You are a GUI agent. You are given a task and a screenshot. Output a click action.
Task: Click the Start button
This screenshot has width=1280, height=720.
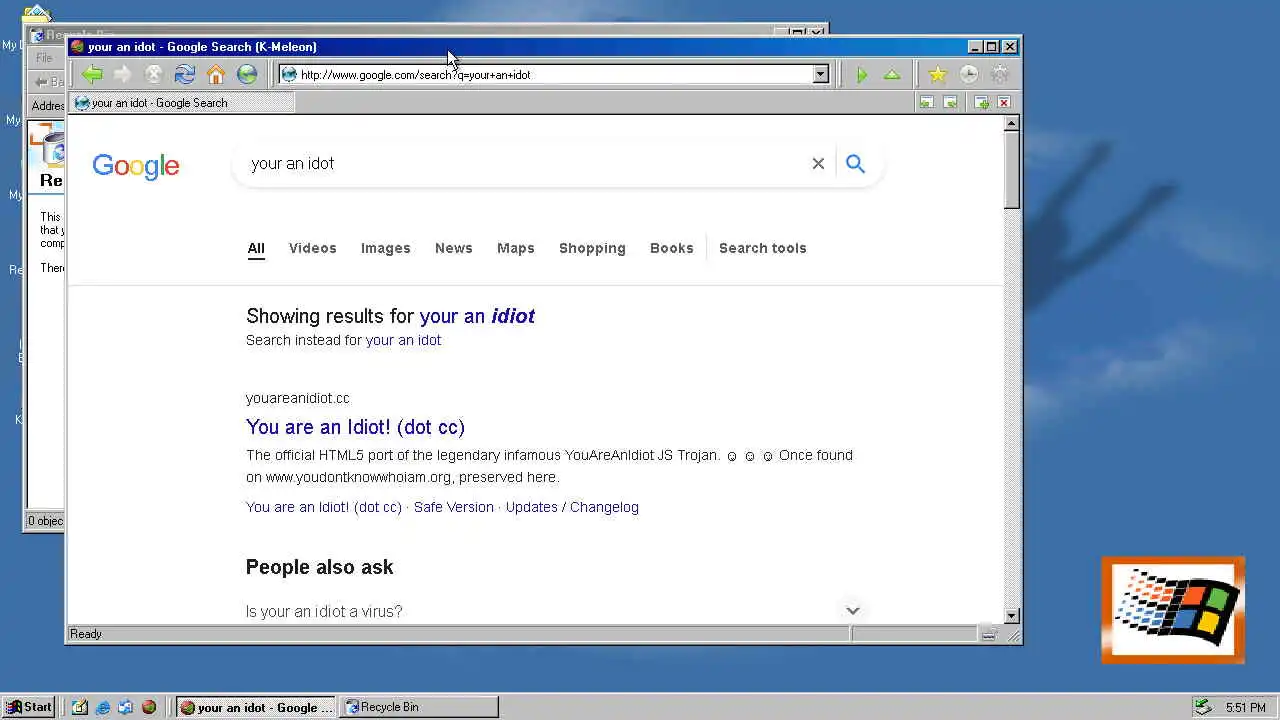[x=29, y=707]
